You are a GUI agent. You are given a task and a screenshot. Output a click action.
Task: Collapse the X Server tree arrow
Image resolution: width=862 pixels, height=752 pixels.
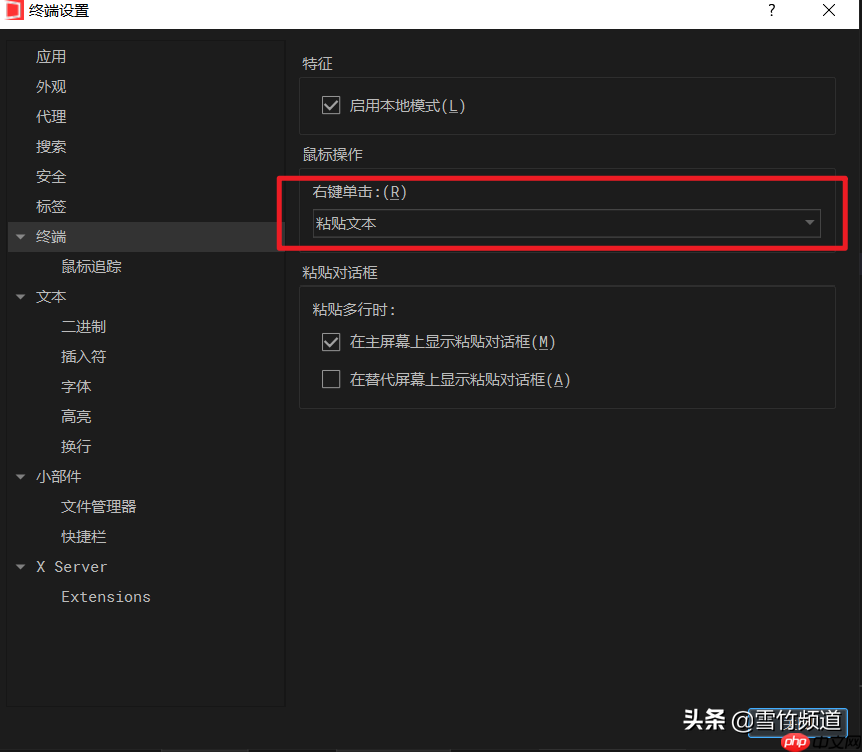pyautogui.click(x=21, y=567)
